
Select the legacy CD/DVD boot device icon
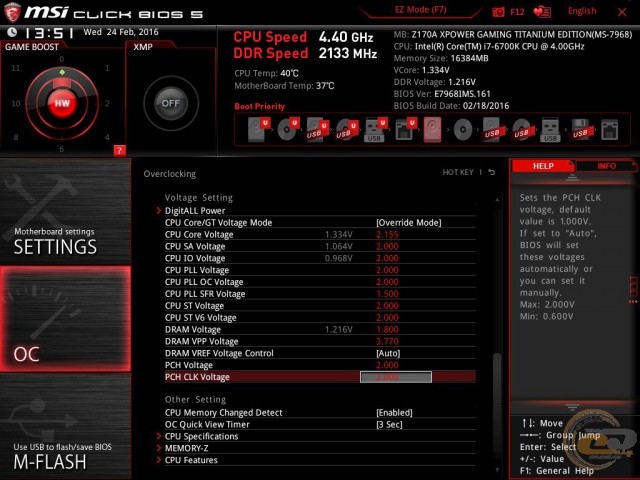pos(463,130)
